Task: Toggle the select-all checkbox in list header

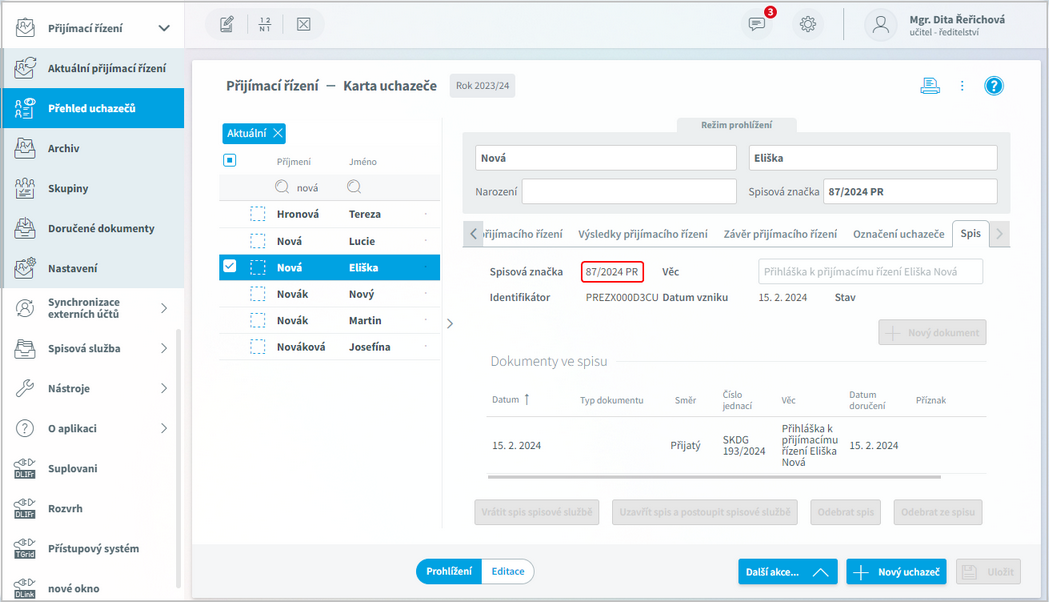Action: [x=229, y=160]
